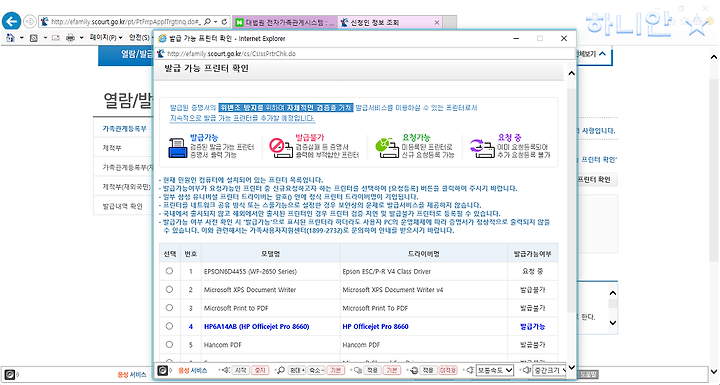This screenshot has height=385, width=720.
Task: Open the 중간크기 volume dropdown
Action: click(x=550, y=370)
